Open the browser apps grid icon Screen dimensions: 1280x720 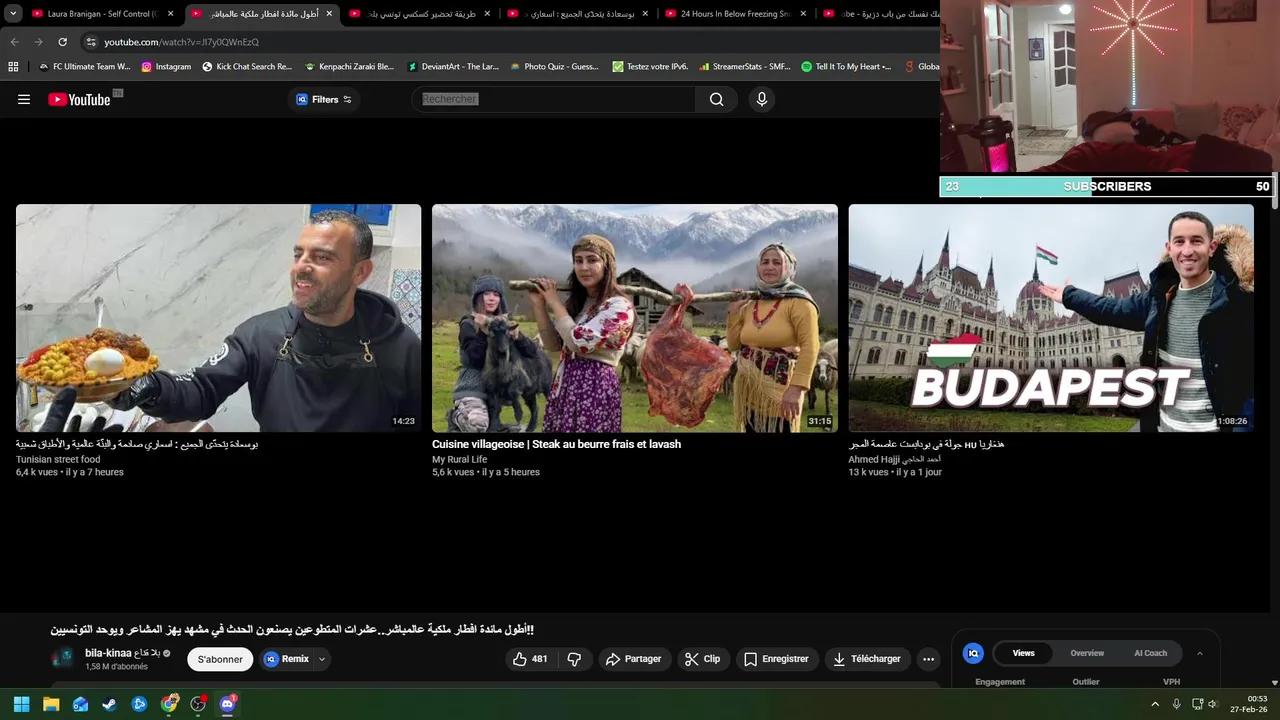pyautogui.click(x=13, y=67)
